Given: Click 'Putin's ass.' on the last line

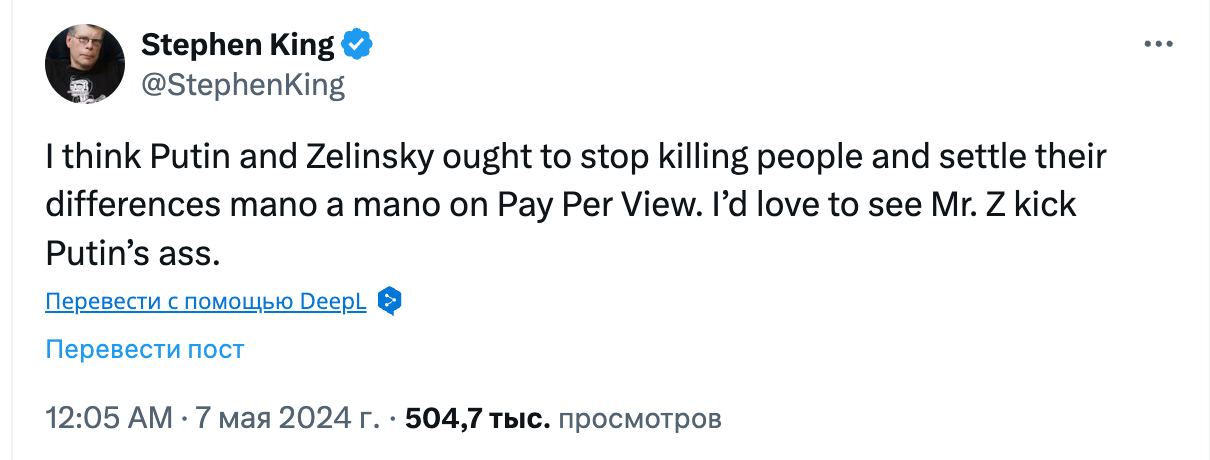Looking at the screenshot, I should coord(132,254).
